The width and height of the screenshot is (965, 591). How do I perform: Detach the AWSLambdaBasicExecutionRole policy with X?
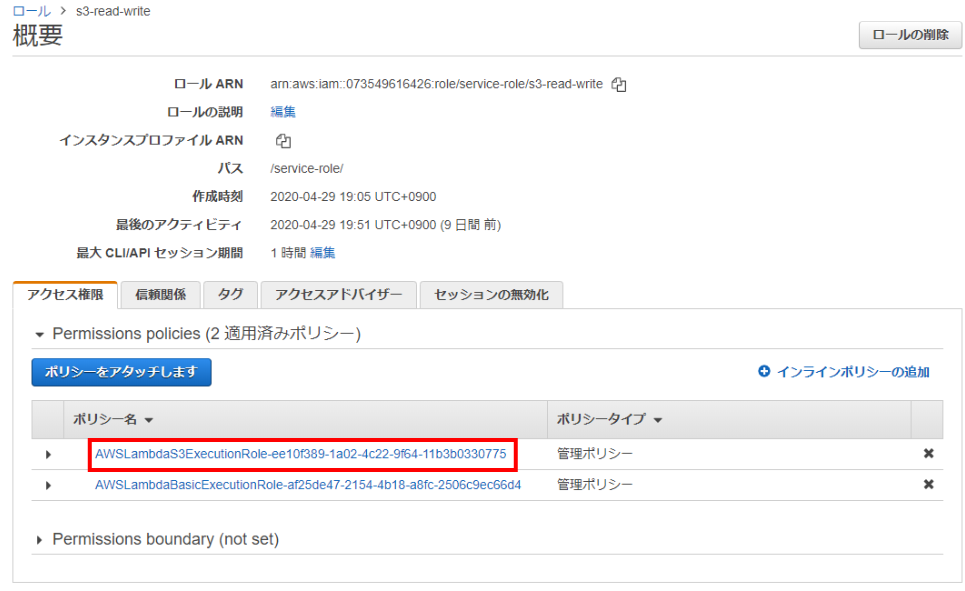(x=929, y=484)
